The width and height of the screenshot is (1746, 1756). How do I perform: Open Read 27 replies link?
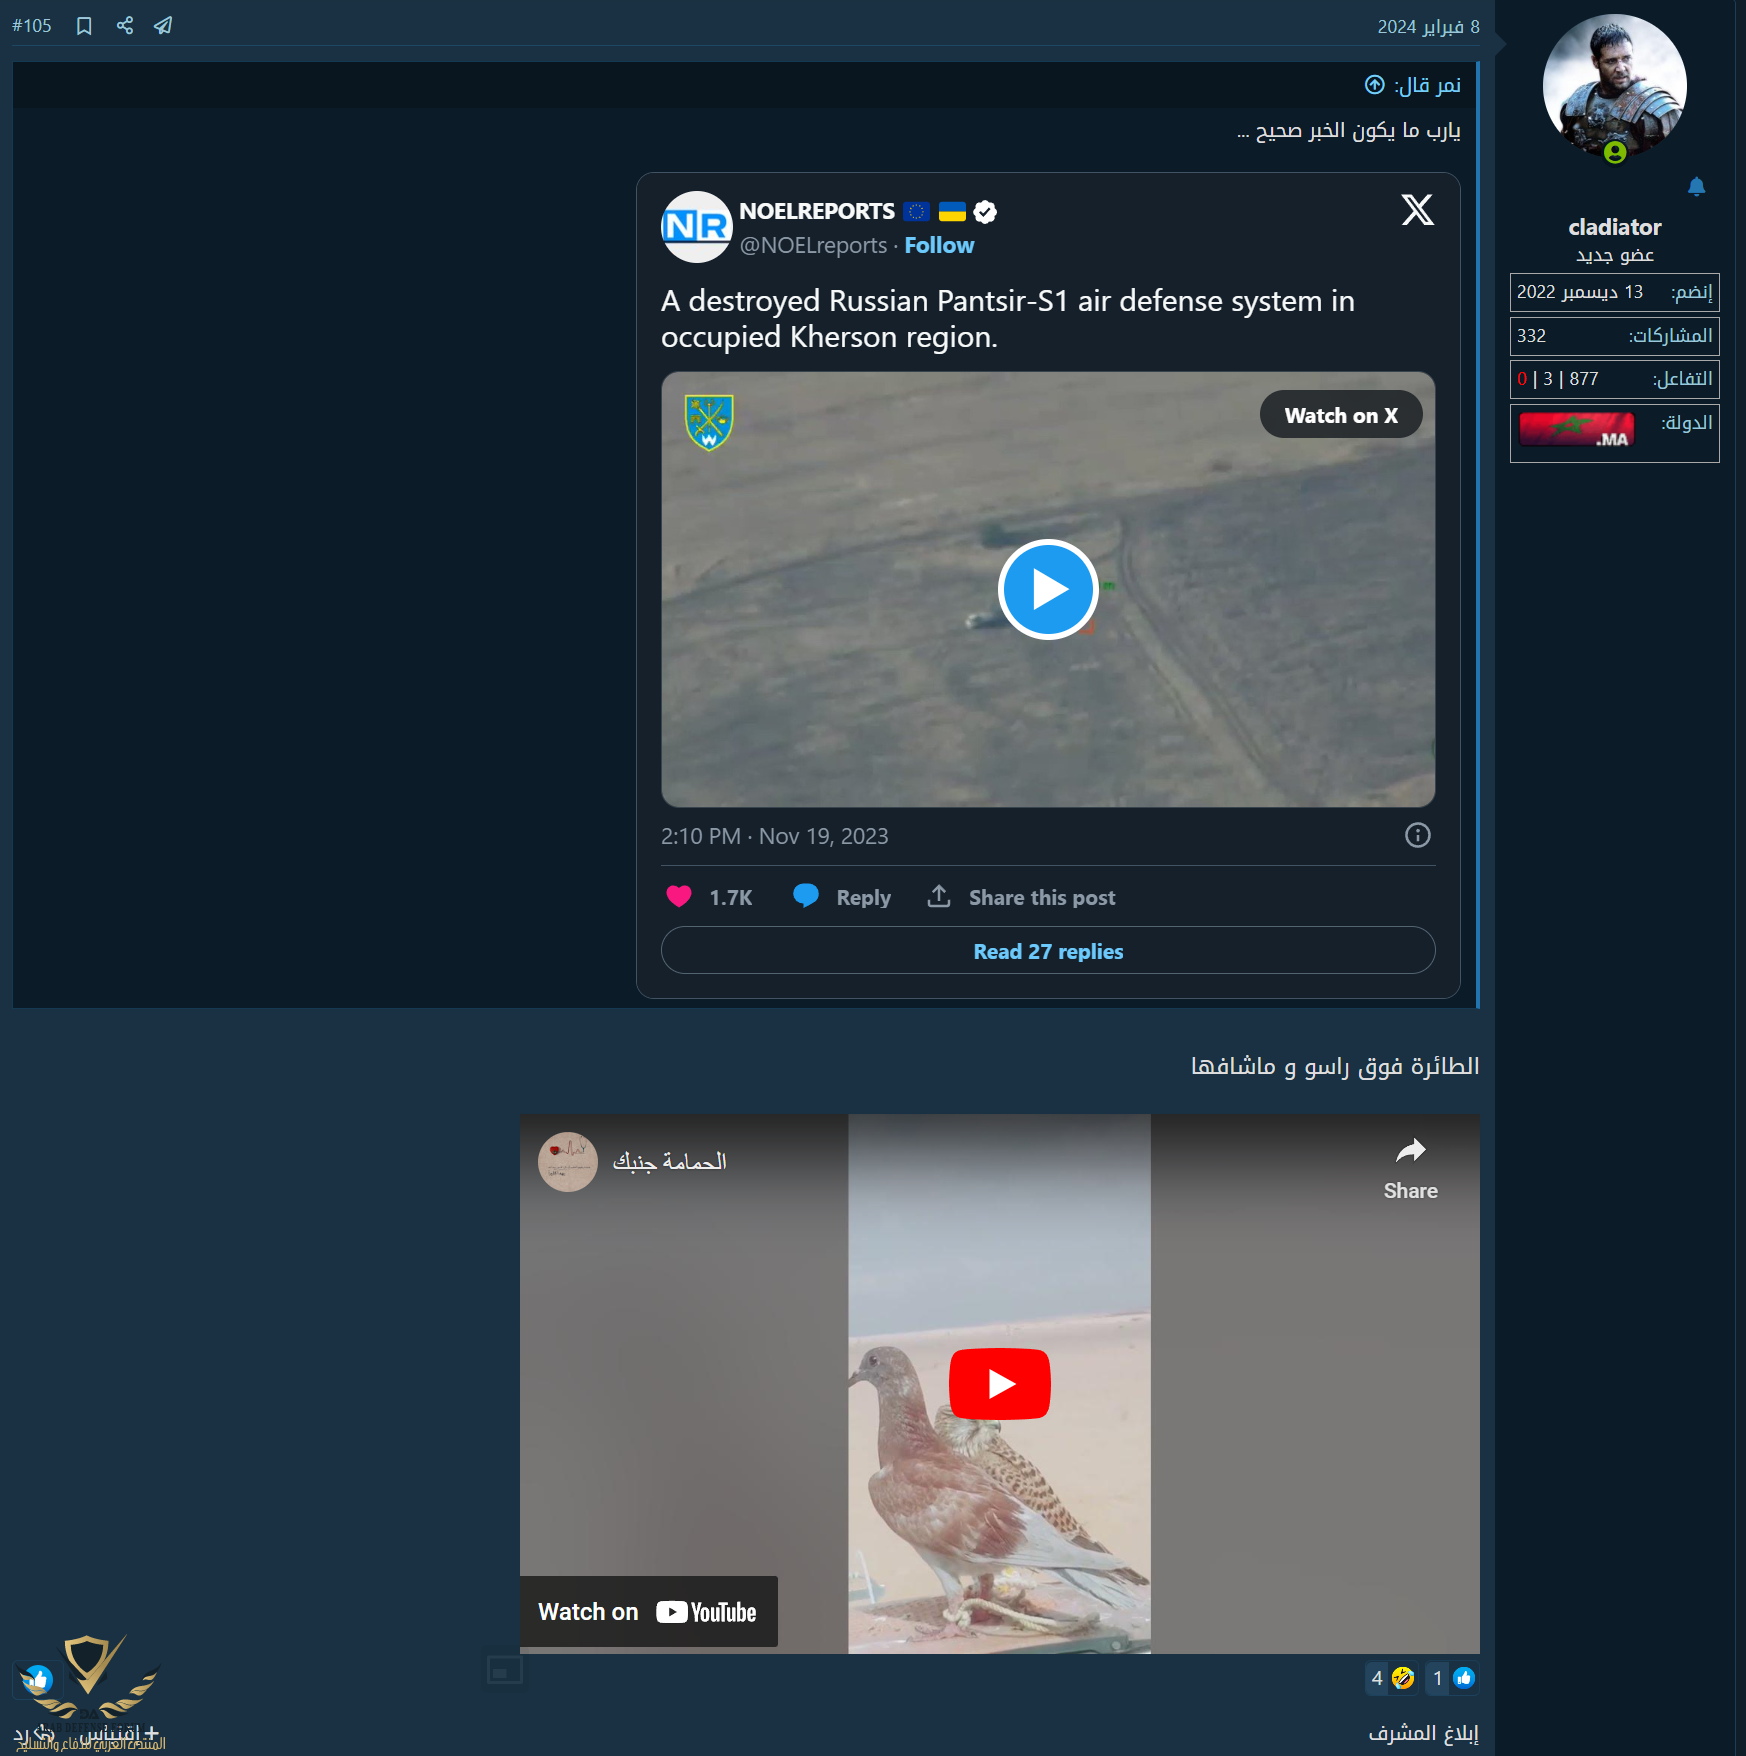click(1047, 951)
